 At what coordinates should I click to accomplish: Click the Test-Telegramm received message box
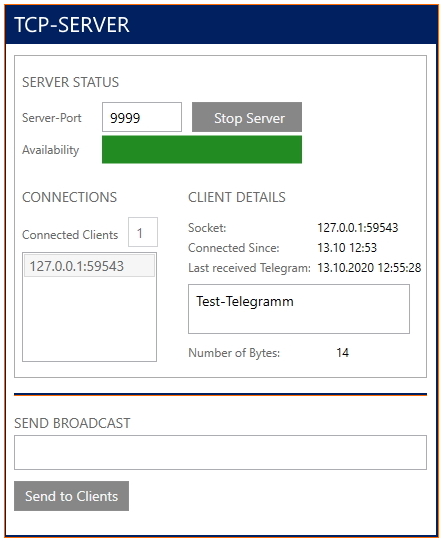click(299, 309)
